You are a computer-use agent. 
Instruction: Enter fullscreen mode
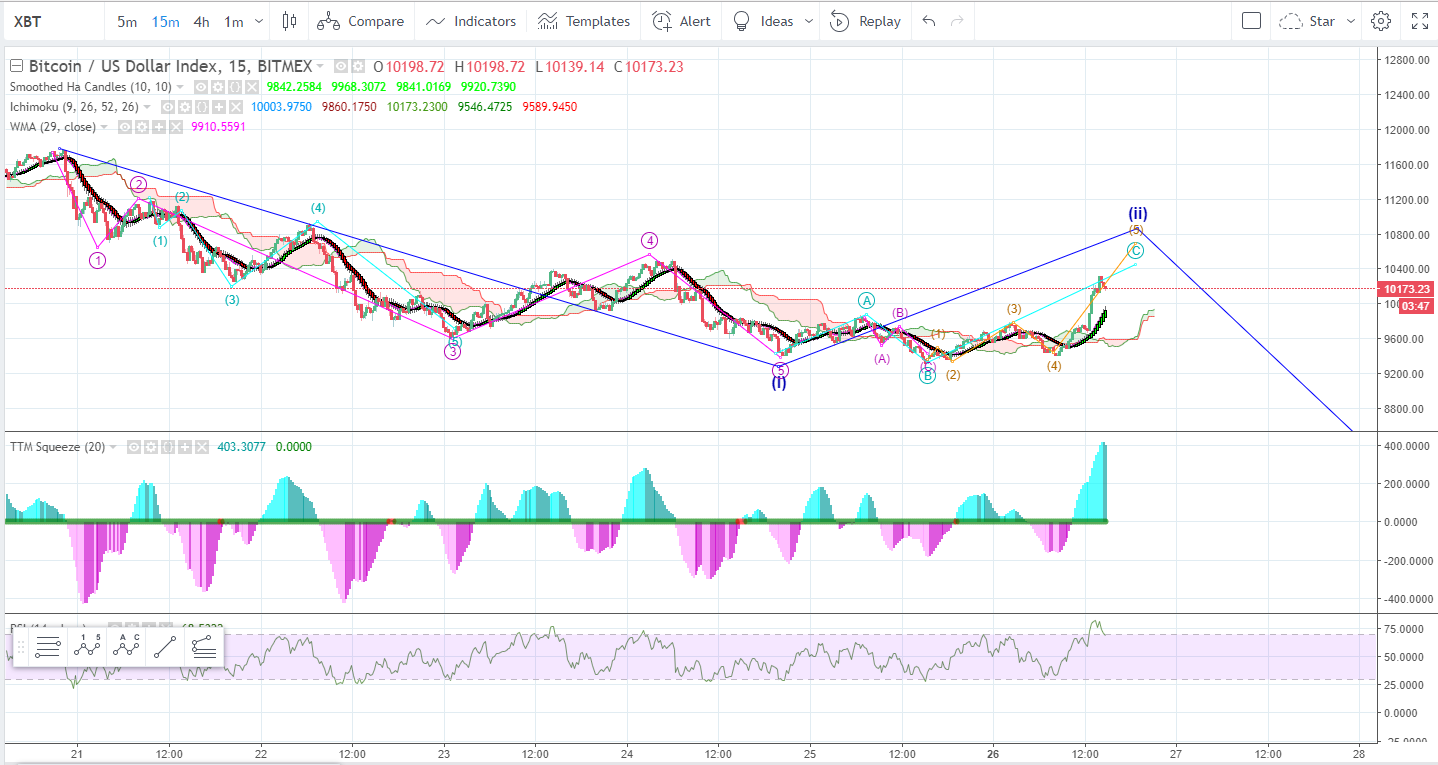tap(1420, 21)
